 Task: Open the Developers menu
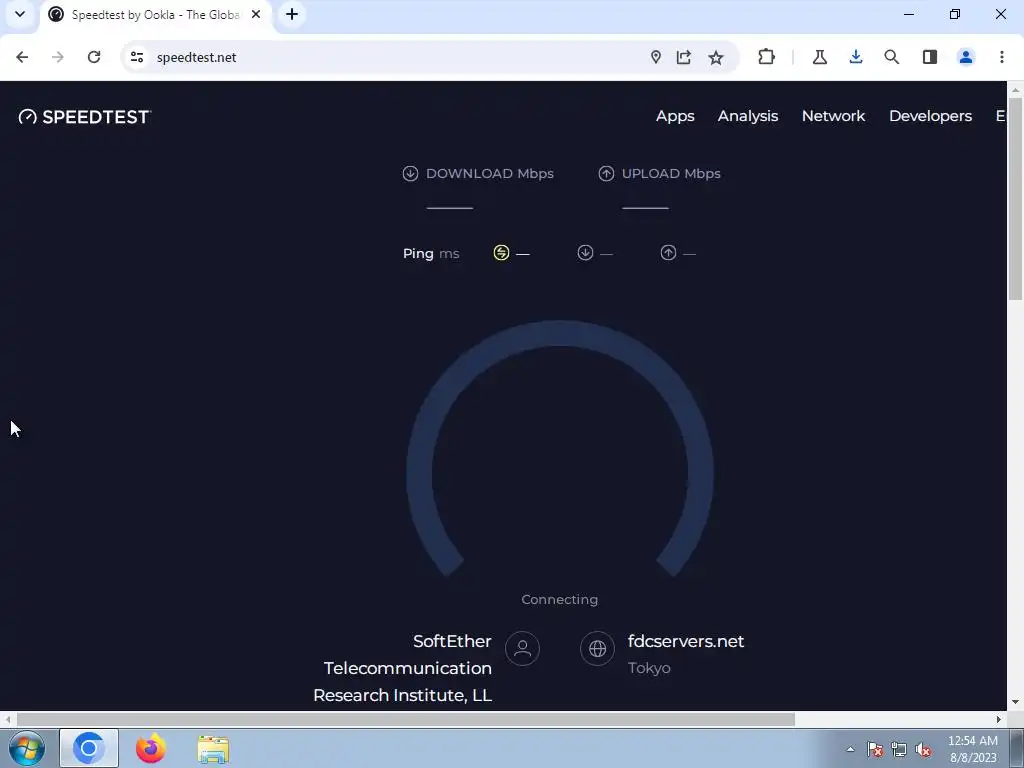point(930,116)
